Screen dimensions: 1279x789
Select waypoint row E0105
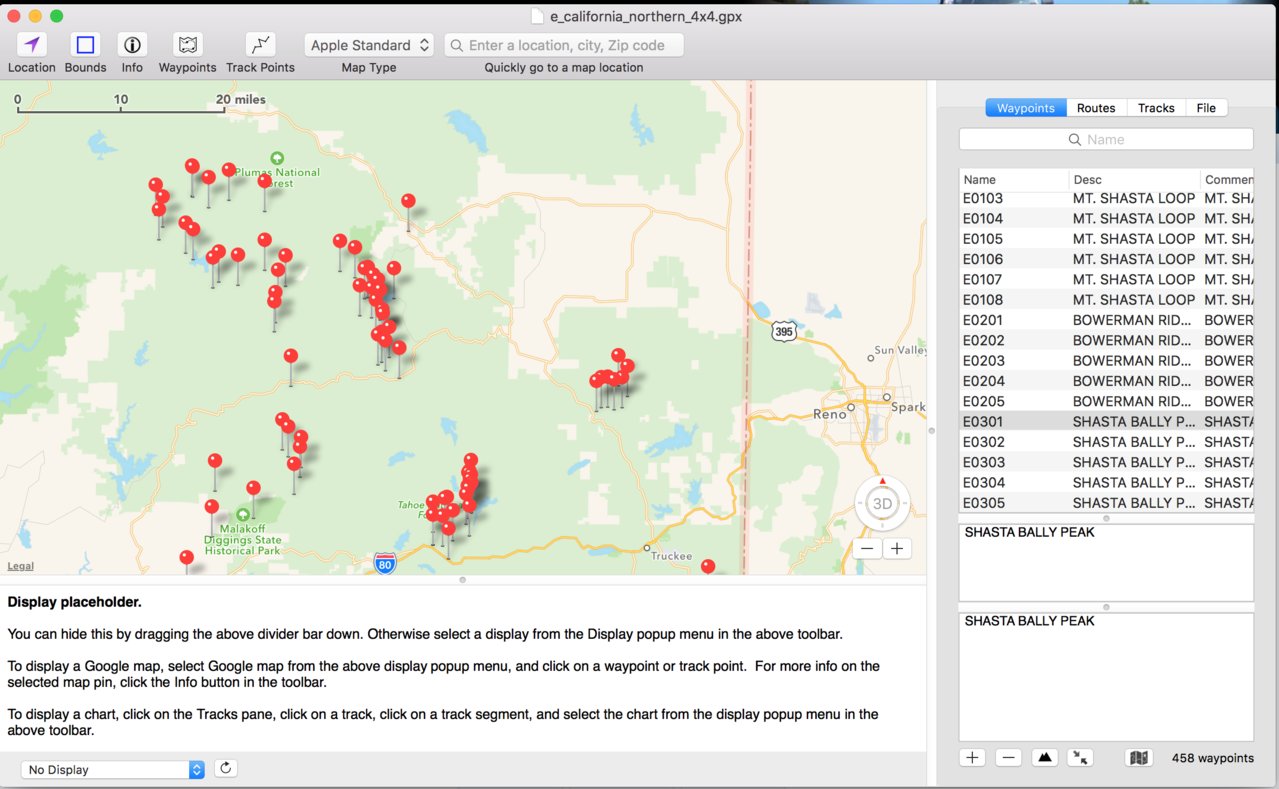[1106, 239]
